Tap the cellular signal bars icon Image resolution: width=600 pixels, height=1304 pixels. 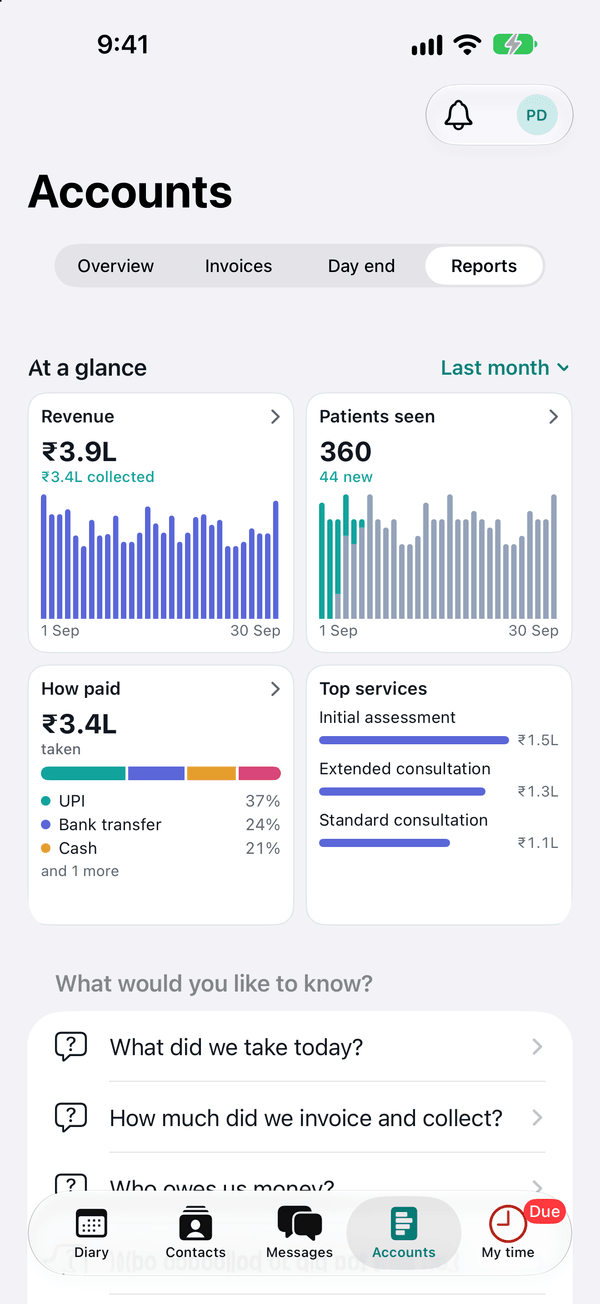[427, 45]
